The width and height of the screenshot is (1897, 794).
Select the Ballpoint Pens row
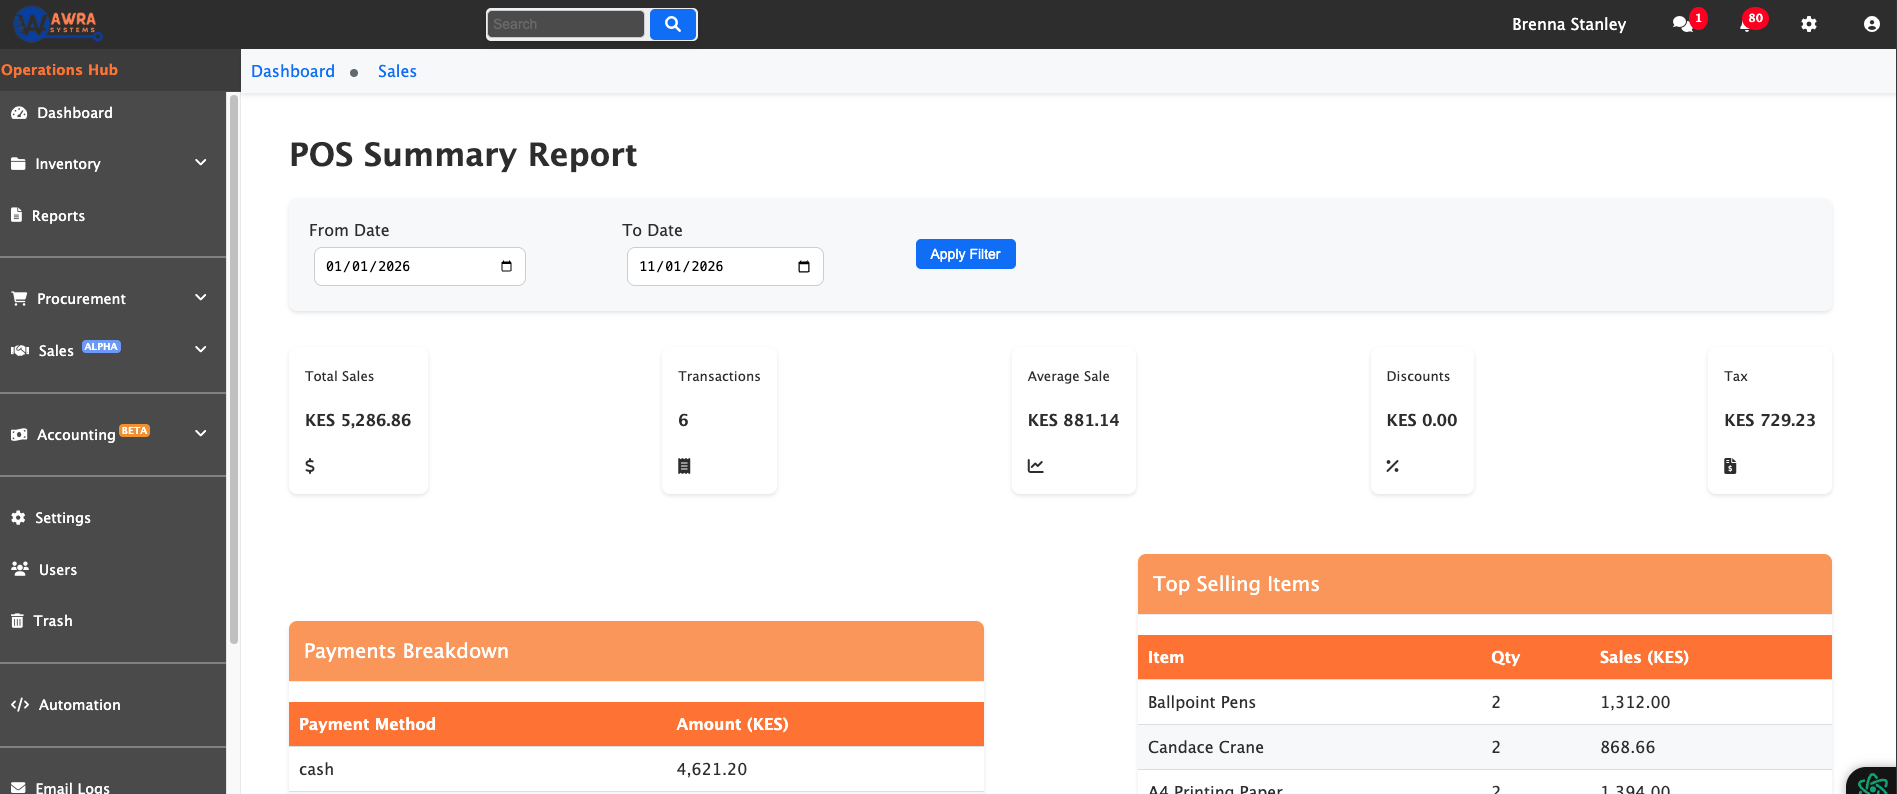1485,702
